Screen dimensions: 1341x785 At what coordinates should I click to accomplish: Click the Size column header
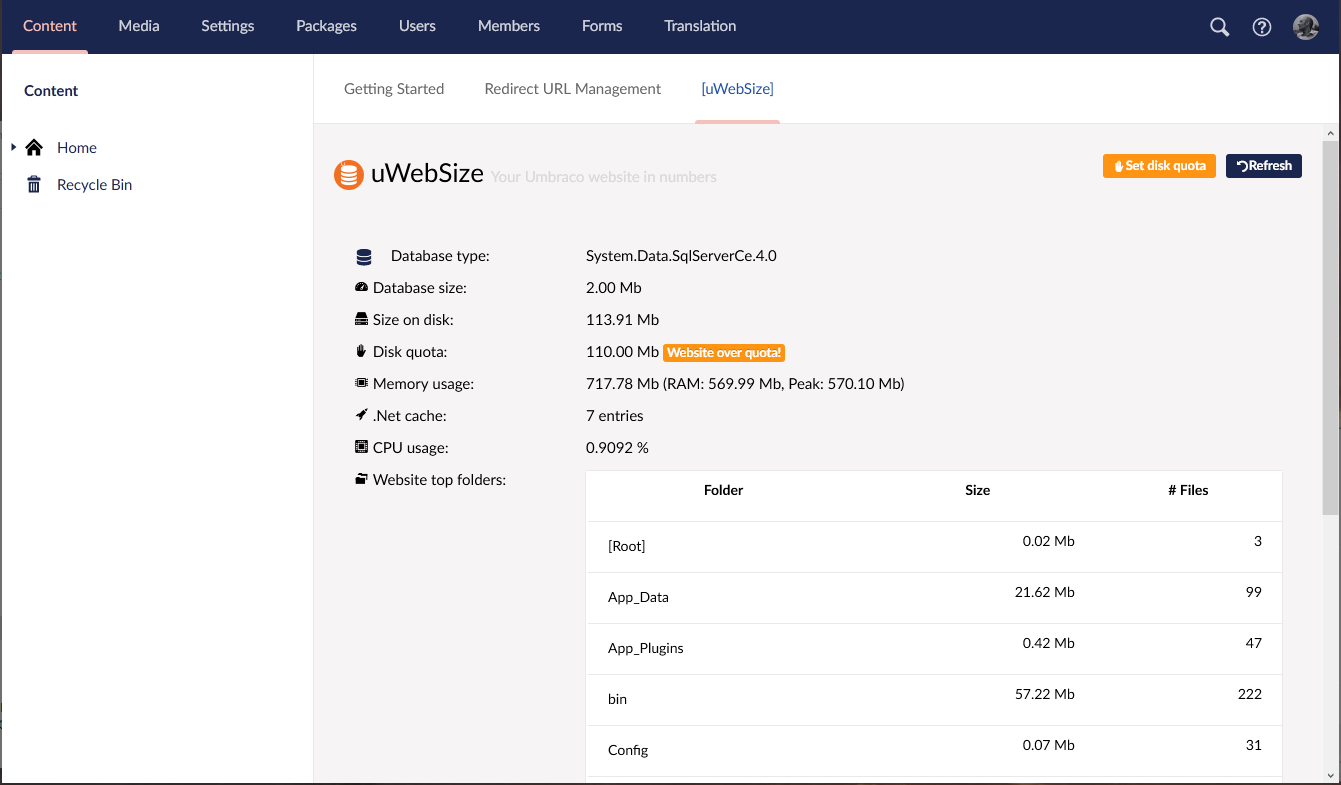978,490
